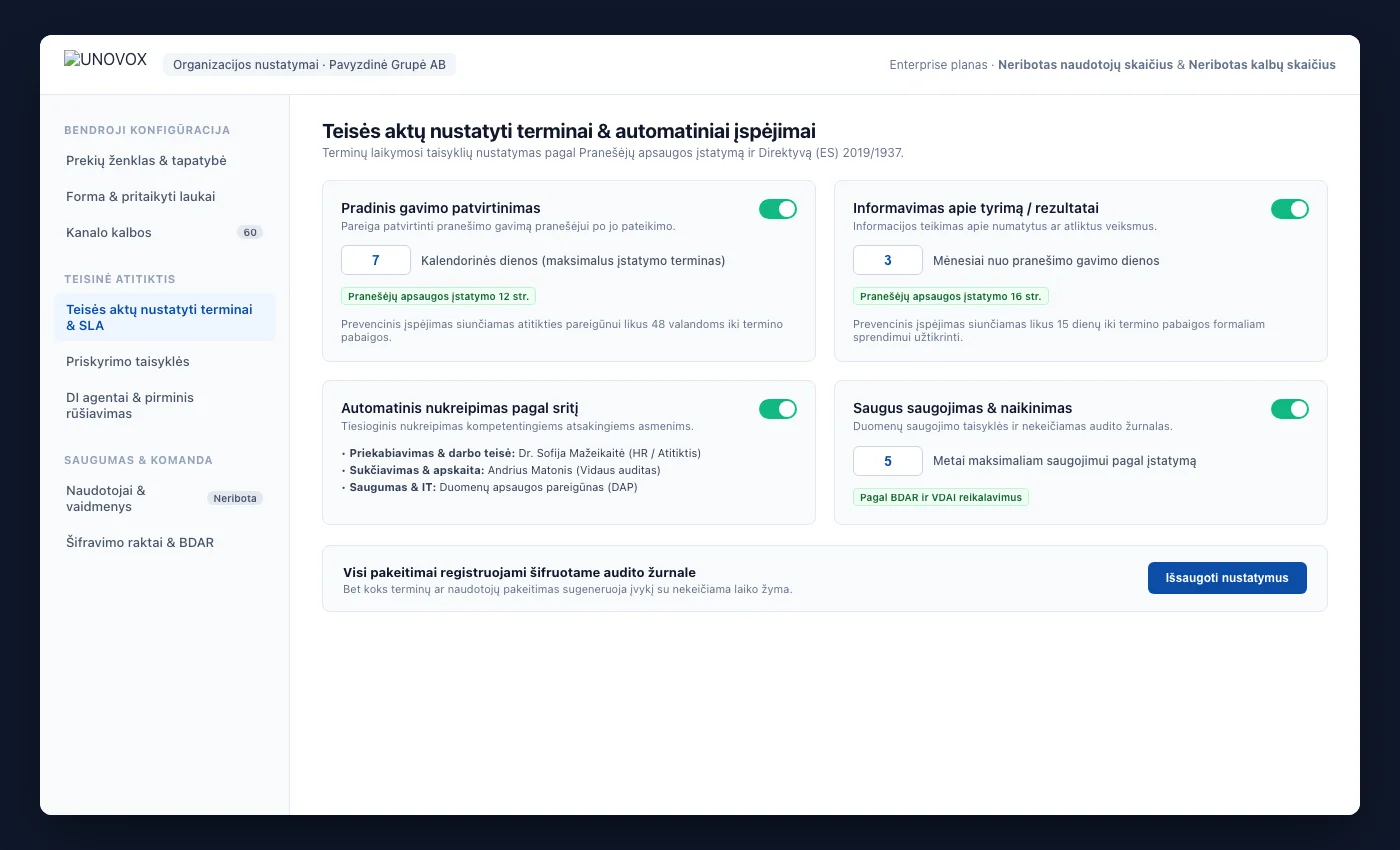Toggle Automatinis nukreipimas pagal sritį switch
The image size is (1400, 850).
click(x=778, y=409)
